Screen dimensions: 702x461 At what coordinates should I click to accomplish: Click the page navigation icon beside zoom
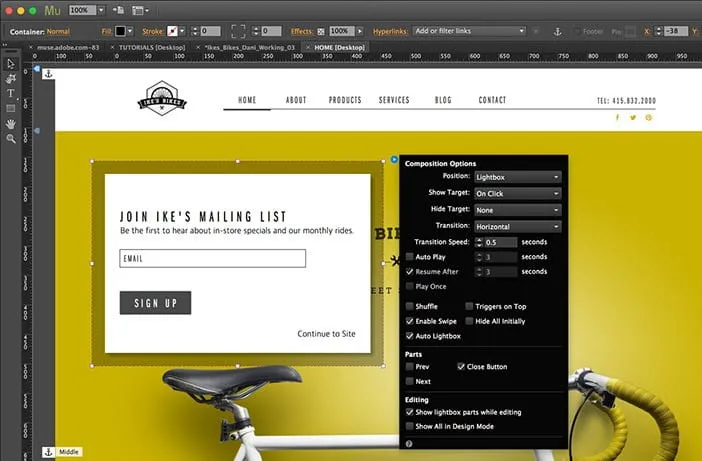tap(119, 10)
